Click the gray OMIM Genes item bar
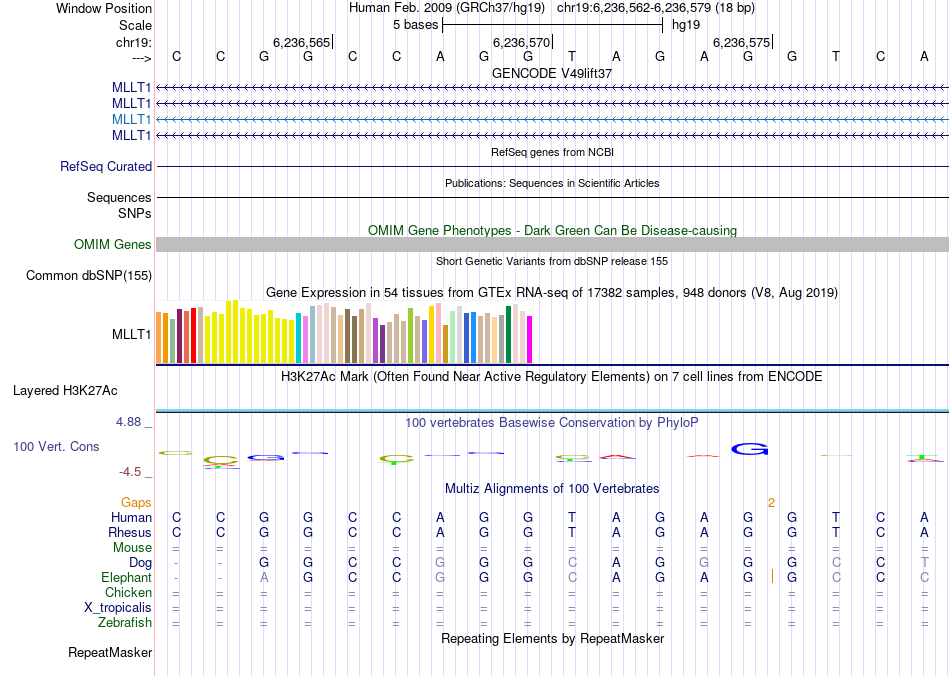Screen dimensions: 950x676 point(552,245)
